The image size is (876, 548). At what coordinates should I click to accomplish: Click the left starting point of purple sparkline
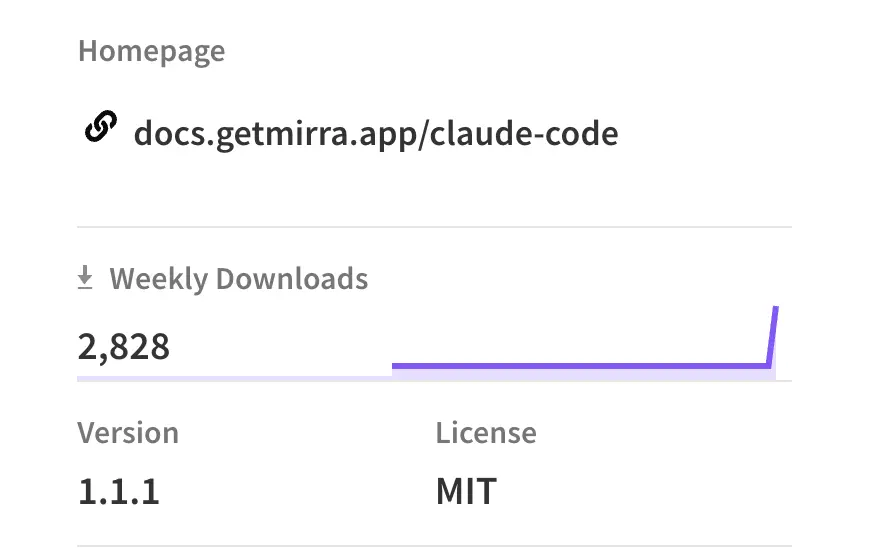(x=395, y=365)
